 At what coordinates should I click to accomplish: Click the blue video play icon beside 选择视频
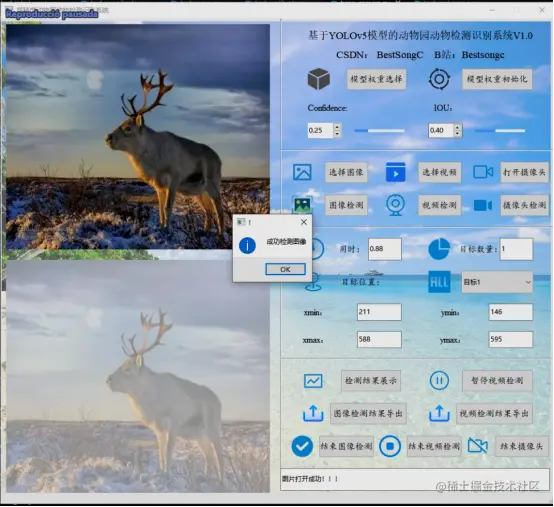click(395, 172)
